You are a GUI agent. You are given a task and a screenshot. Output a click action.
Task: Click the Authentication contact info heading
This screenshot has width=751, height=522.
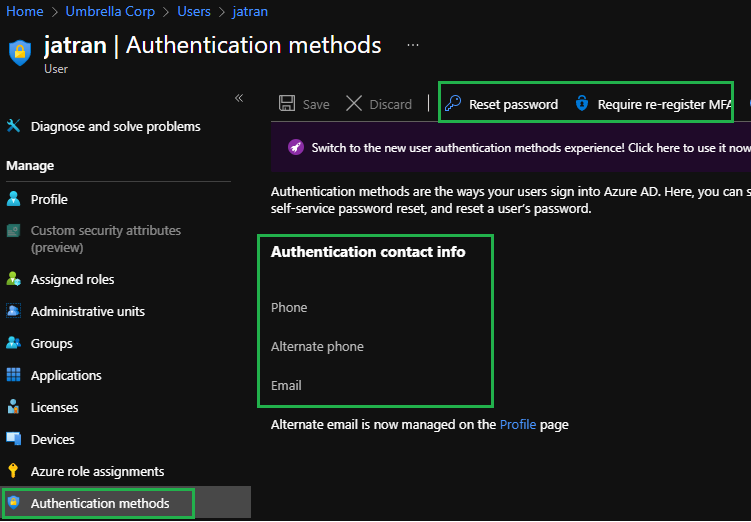tap(368, 252)
